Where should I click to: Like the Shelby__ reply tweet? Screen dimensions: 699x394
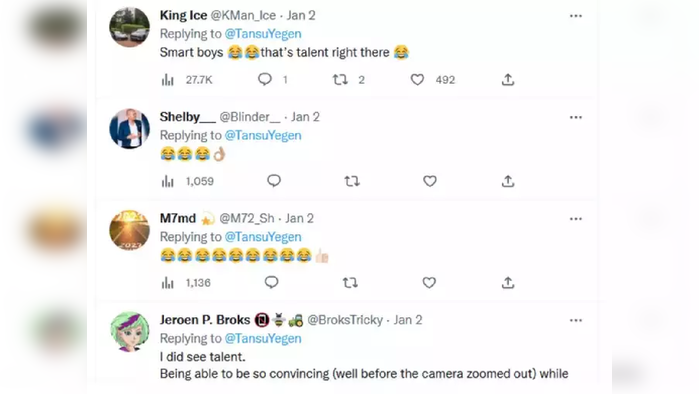click(430, 181)
